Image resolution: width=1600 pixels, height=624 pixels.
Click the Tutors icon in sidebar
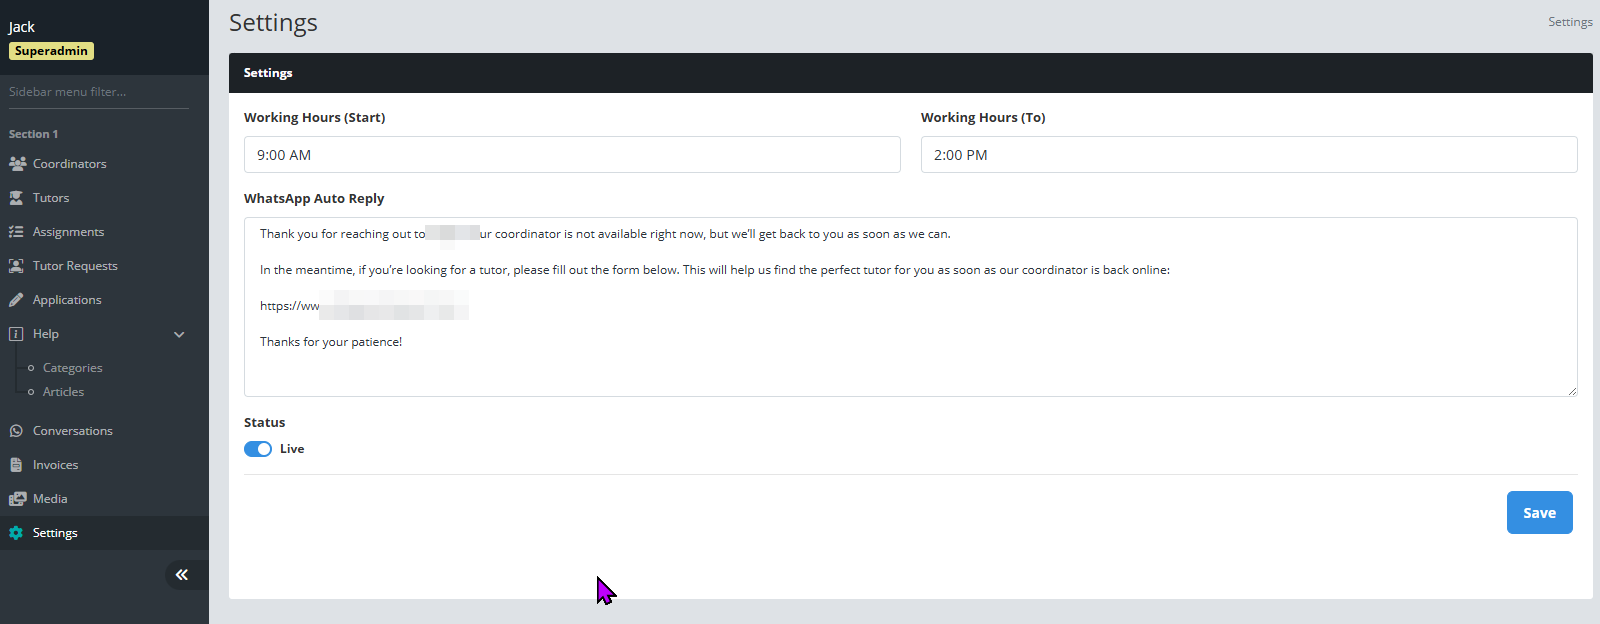(16, 198)
